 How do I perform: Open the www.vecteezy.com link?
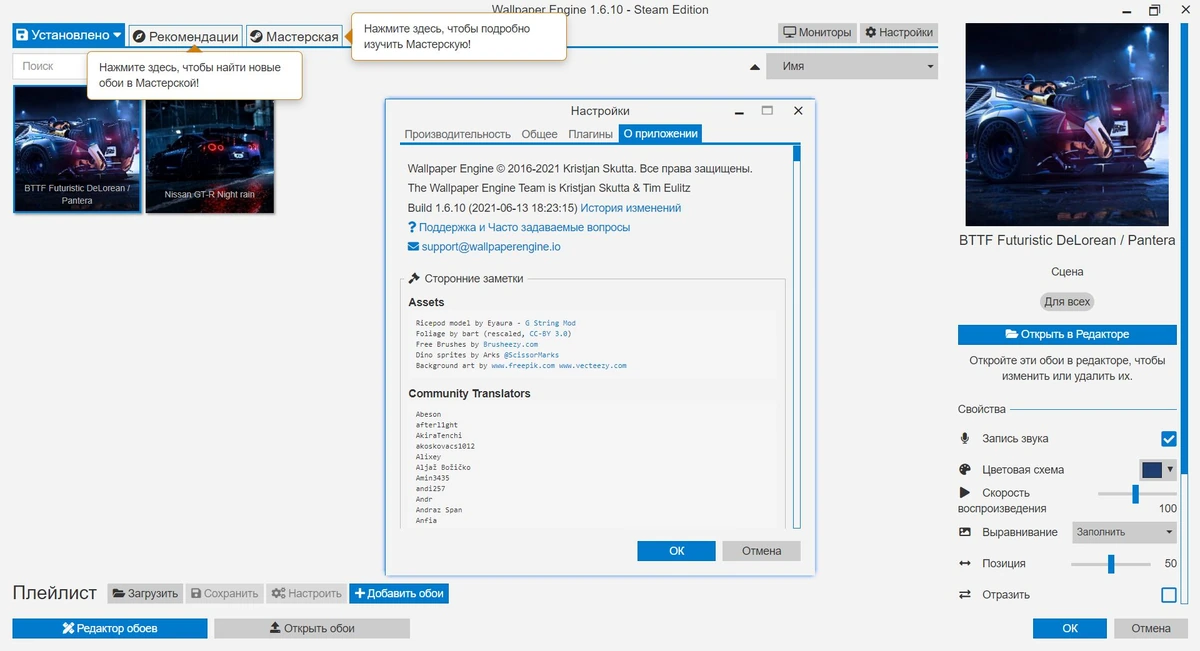(593, 366)
